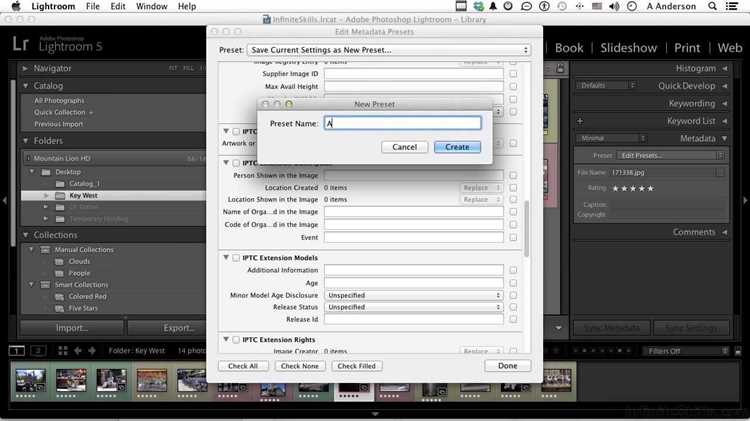Click the metadata dialog vertical scrollbar
Viewport: 750px width, 421px height.
pos(527,229)
